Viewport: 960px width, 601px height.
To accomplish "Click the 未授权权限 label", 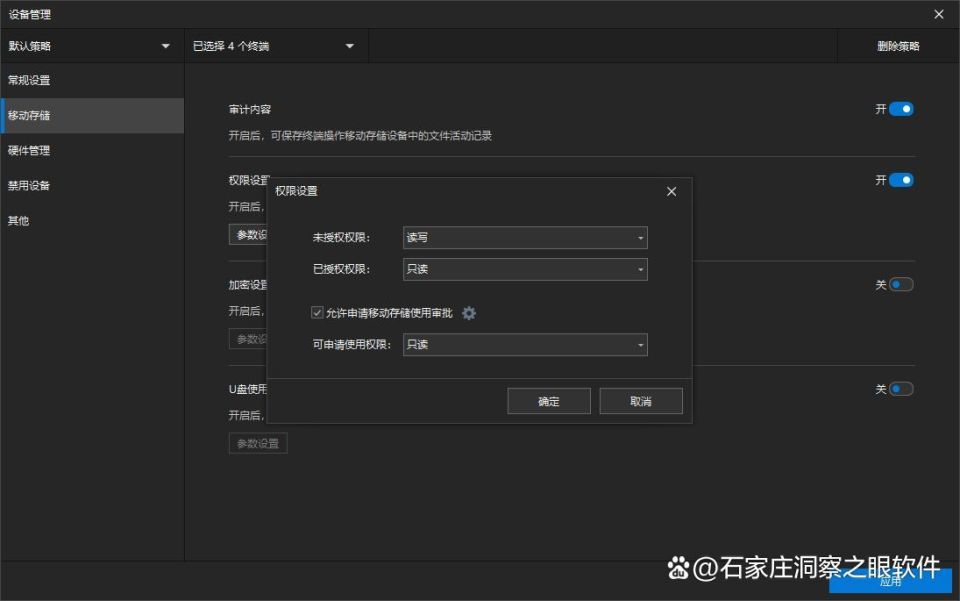I will click(341, 237).
